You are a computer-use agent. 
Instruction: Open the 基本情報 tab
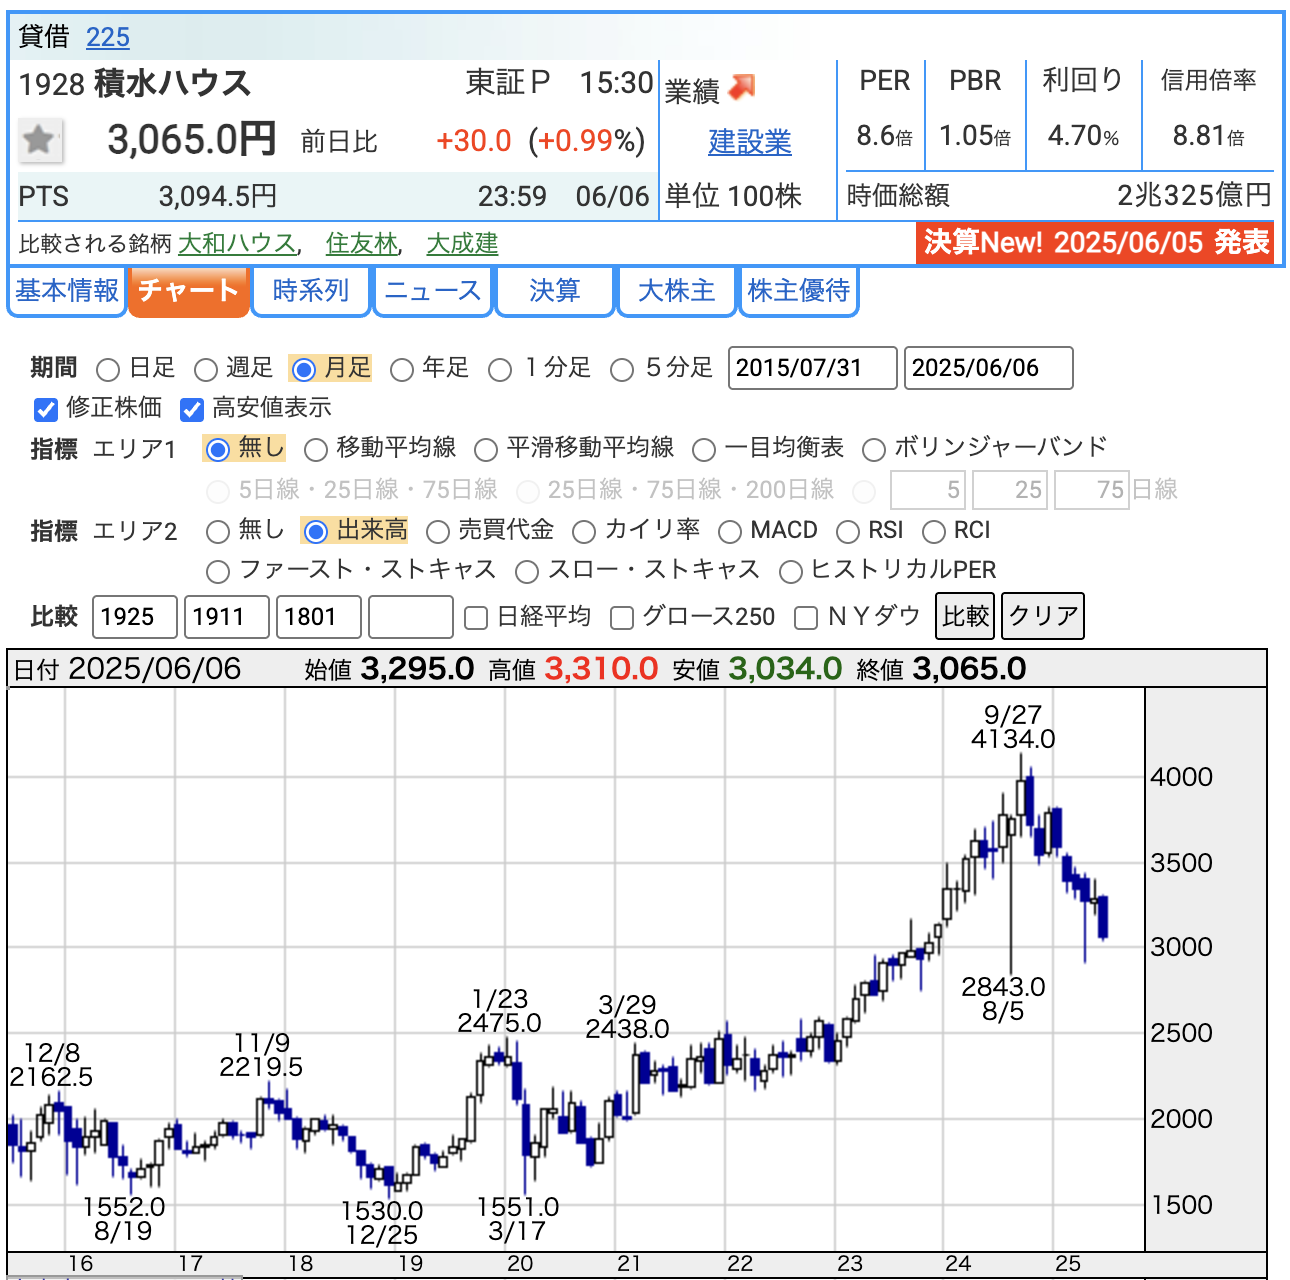(x=67, y=291)
